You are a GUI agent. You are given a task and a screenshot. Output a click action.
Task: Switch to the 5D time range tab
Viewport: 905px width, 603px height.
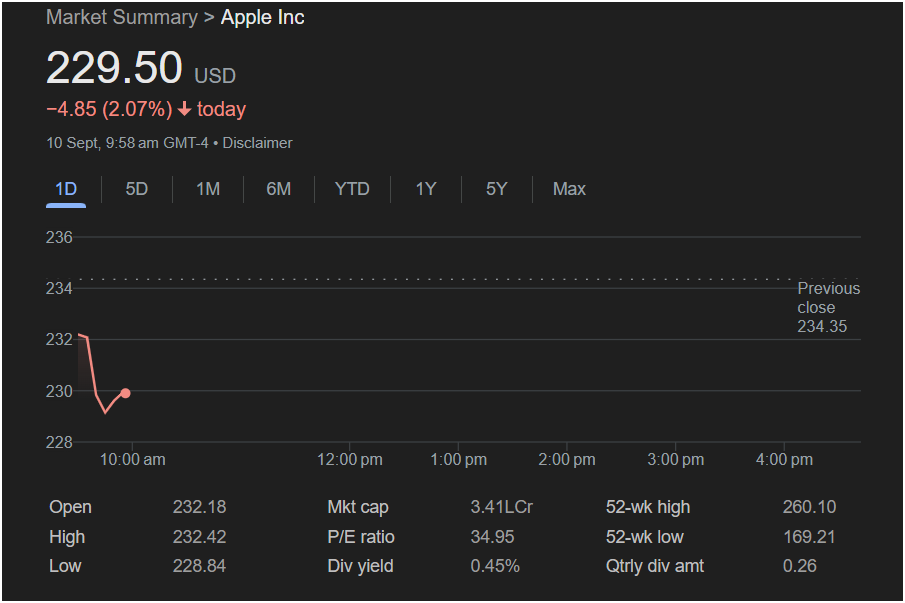click(x=137, y=189)
